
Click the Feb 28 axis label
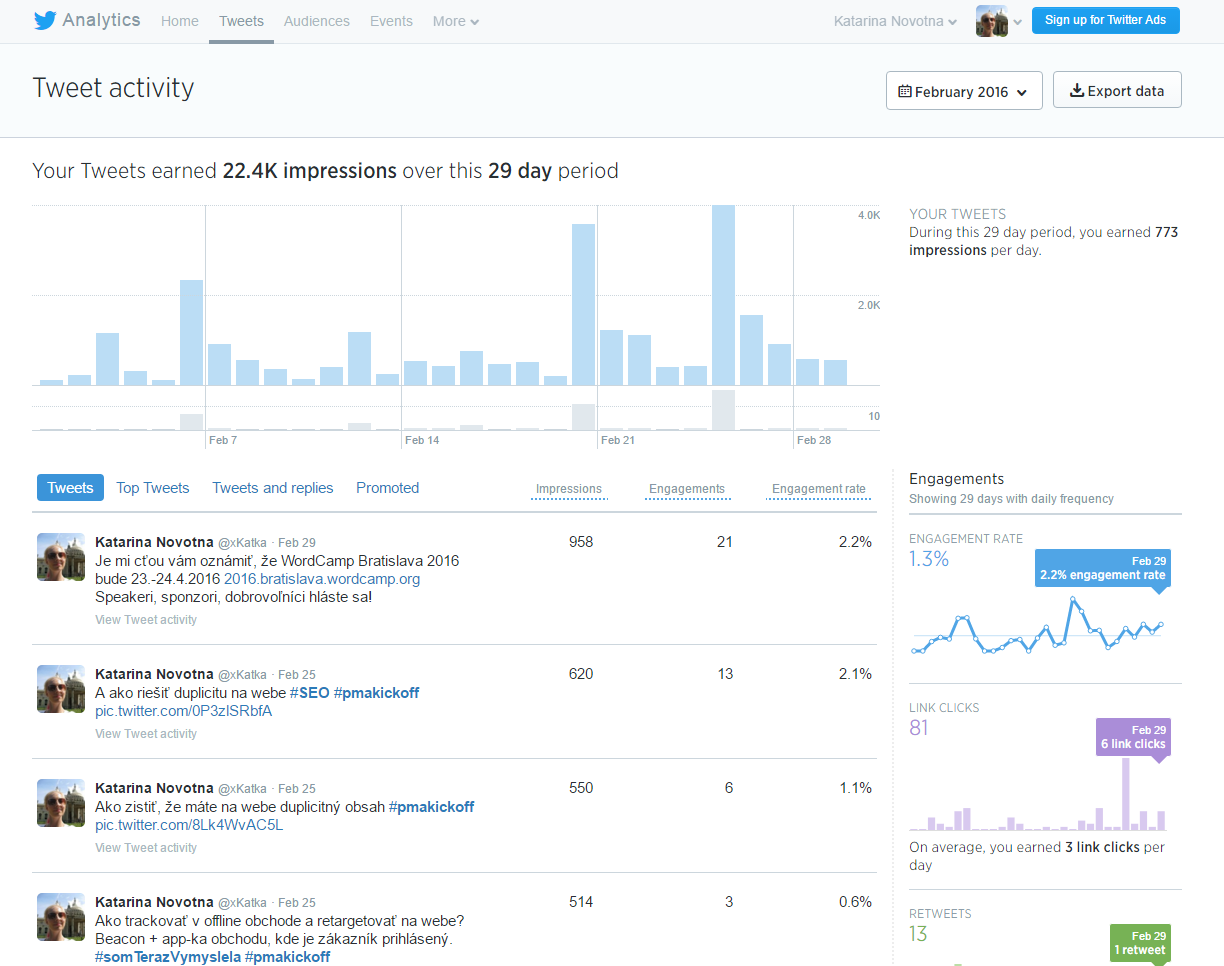click(x=814, y=440)
